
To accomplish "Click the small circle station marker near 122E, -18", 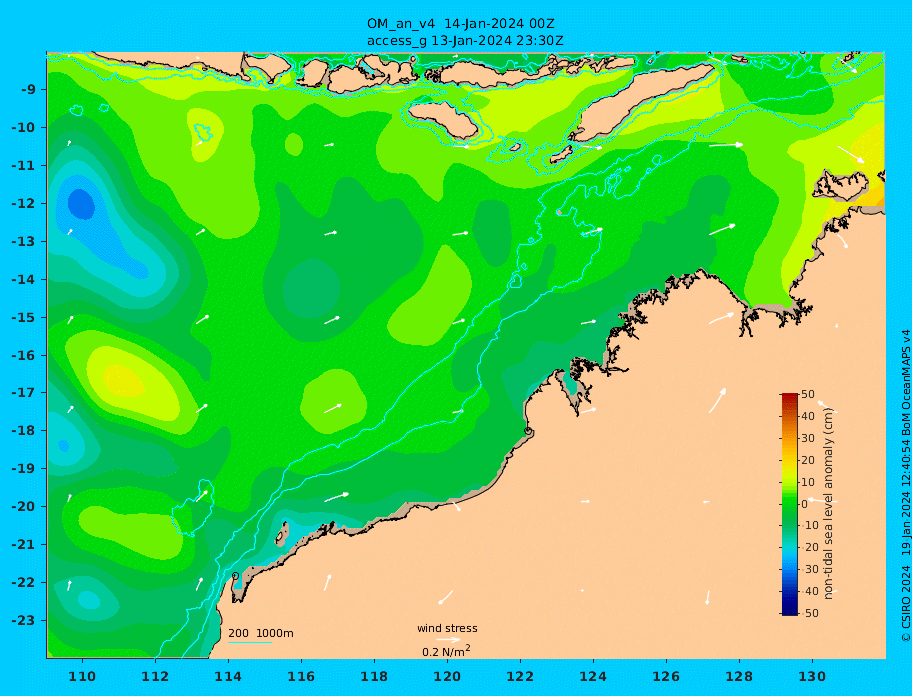I will (528, 431).
